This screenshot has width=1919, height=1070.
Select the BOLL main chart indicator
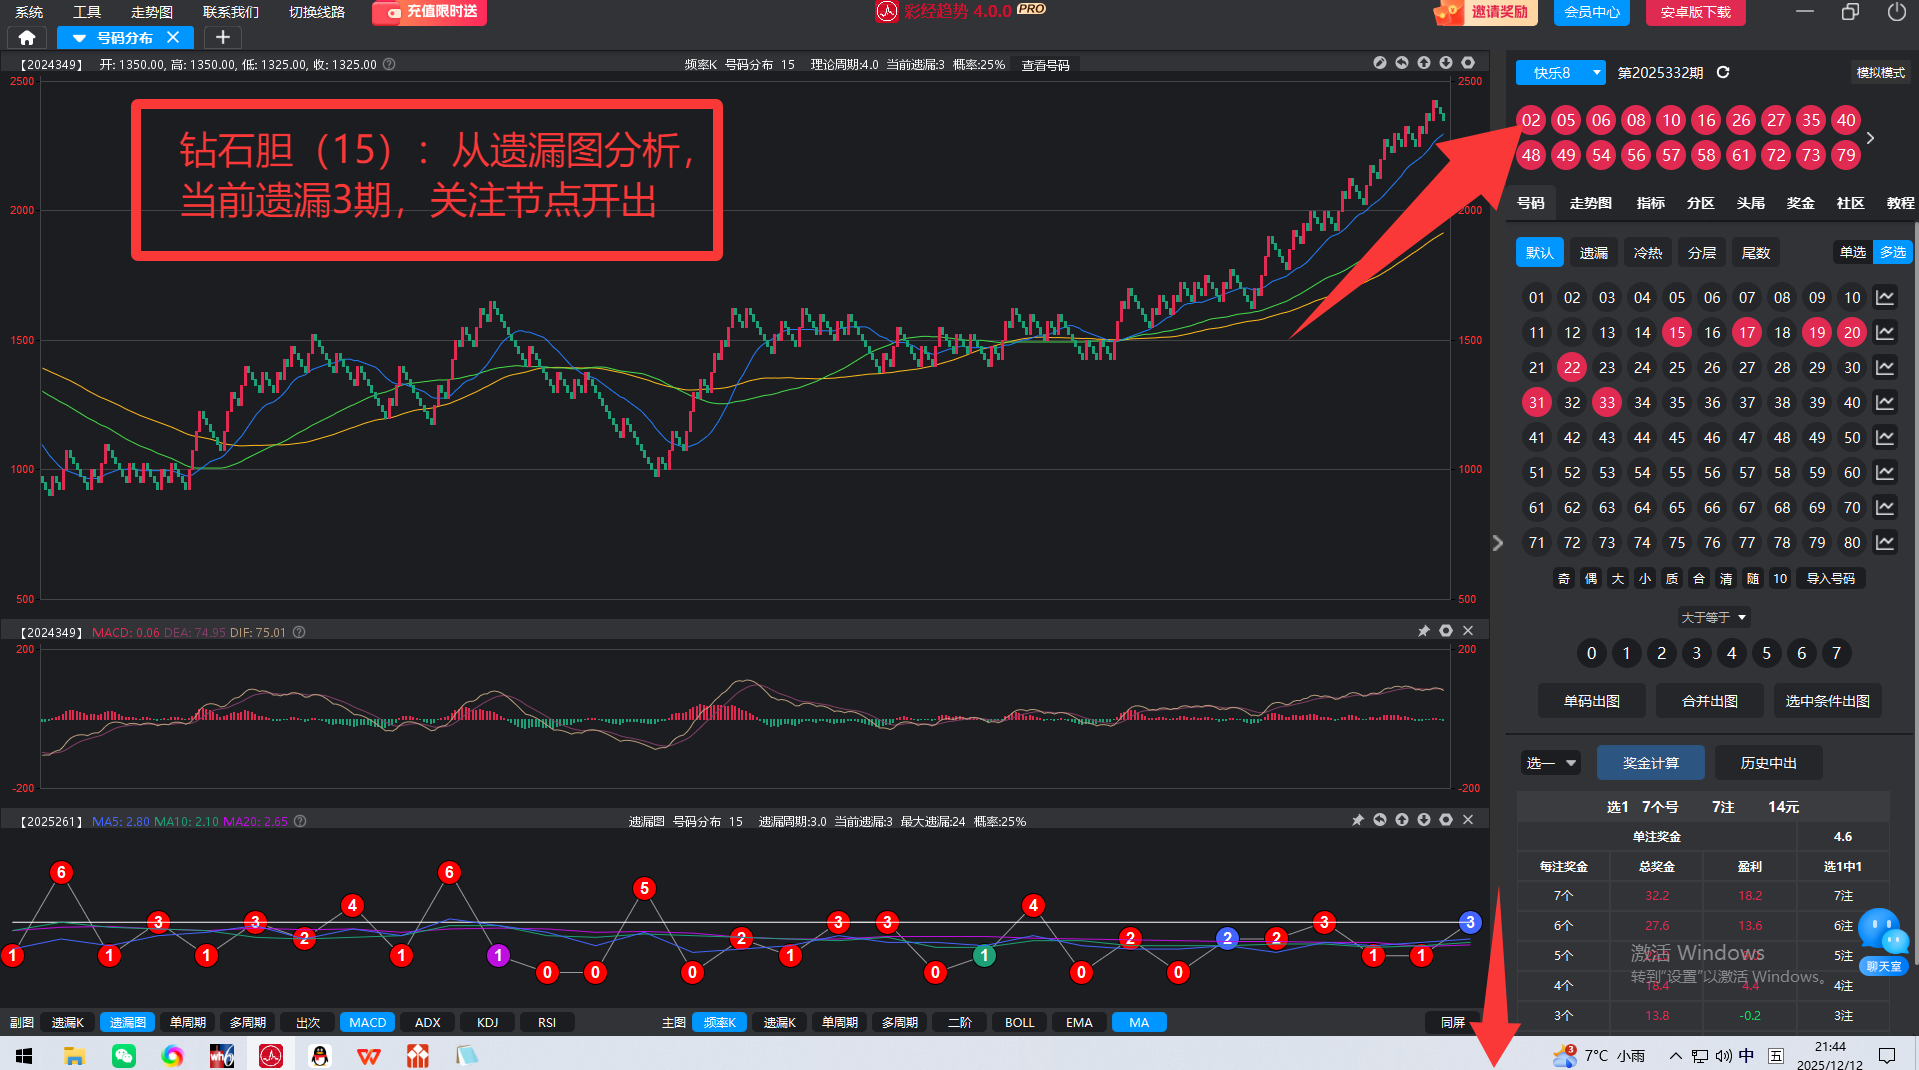coord(1019,1022)
